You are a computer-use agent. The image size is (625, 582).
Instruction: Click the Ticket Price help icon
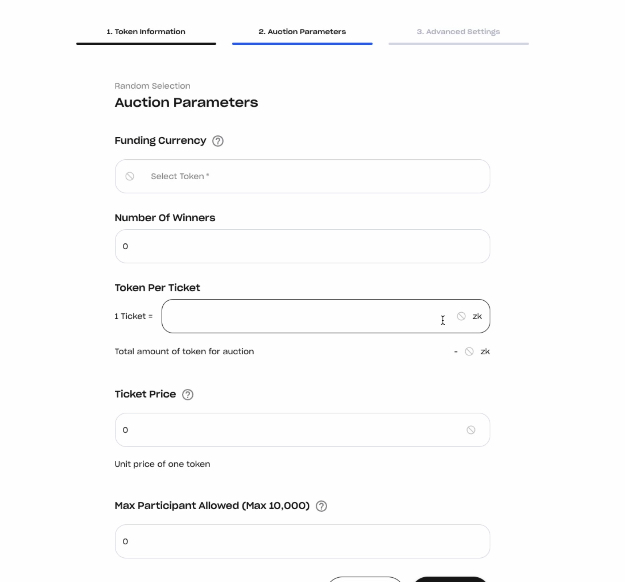188,394
